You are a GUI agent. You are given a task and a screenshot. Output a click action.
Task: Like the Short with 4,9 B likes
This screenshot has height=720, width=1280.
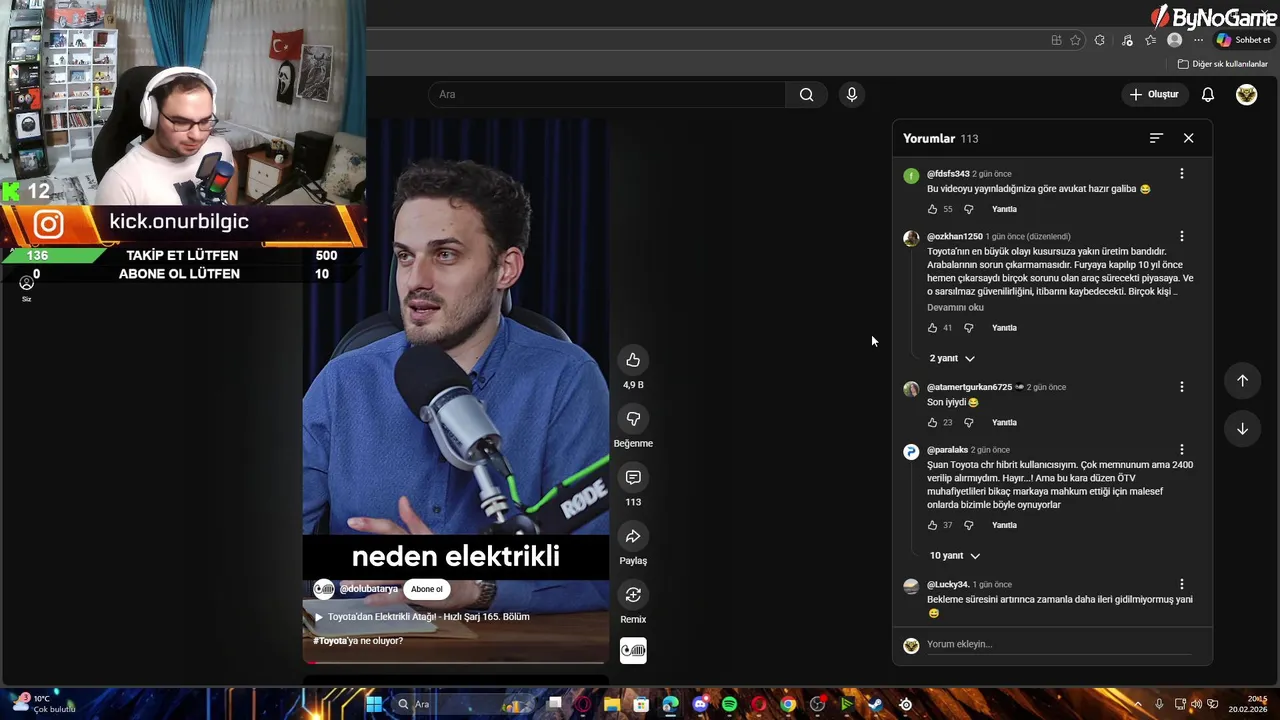click(x=633, y=360)
